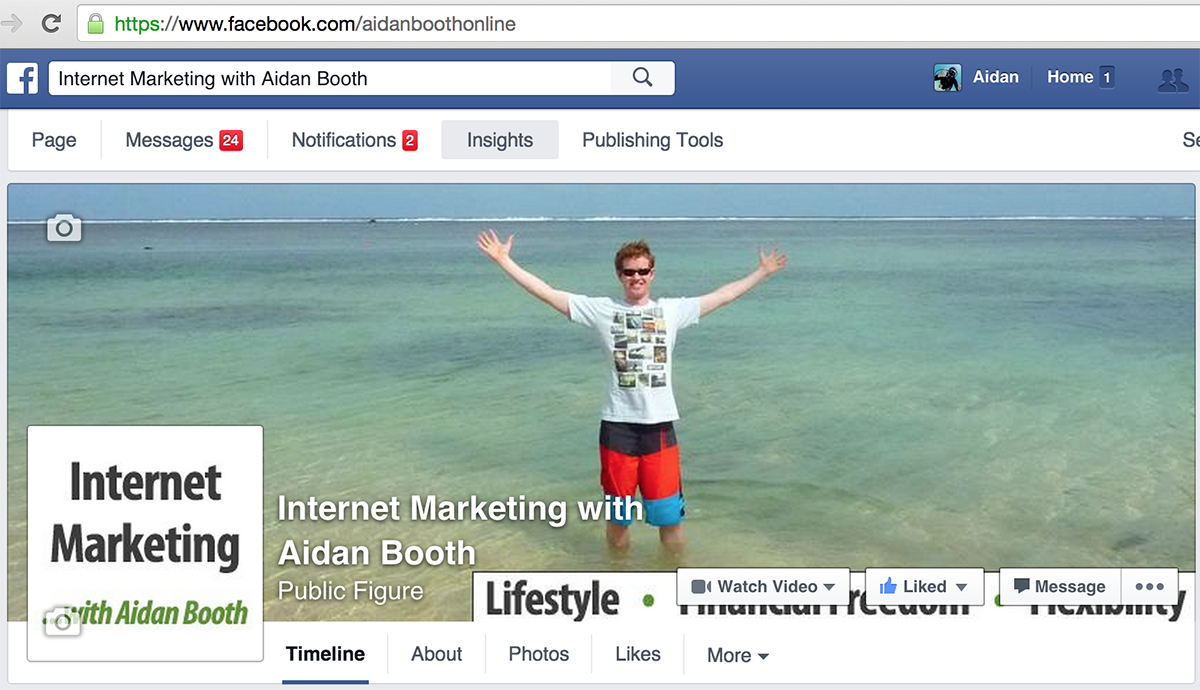Click the page title over cover photo
This screenshot has height=690, width=1200.
[x=461, y=530]
